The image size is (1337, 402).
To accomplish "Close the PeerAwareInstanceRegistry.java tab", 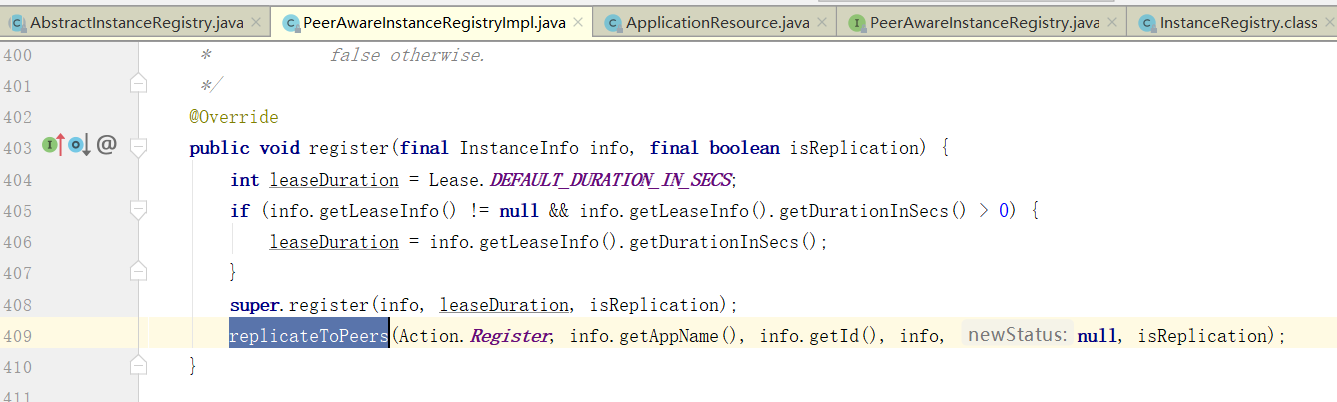I will [x=1111, y=23].
